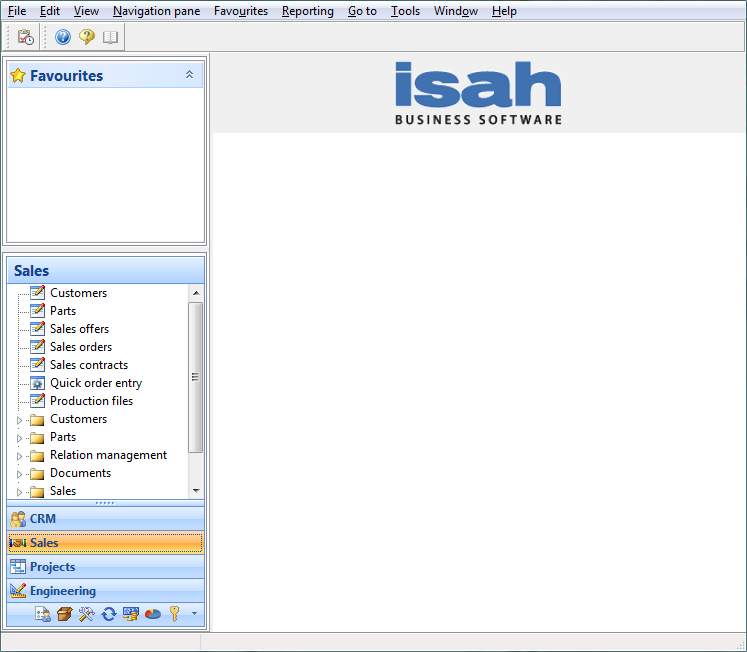Click the star icon beside Favourites
This screenshot has height=652, width=747.
pos(18,75)
